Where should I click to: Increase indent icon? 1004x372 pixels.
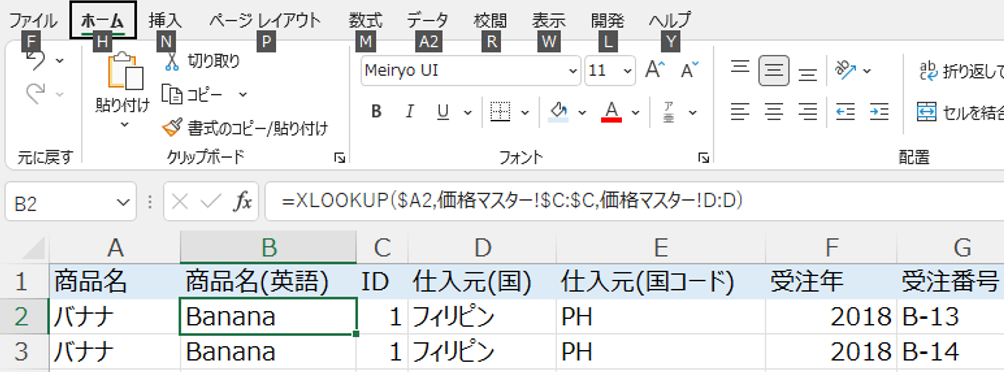[x=880, y=112]
